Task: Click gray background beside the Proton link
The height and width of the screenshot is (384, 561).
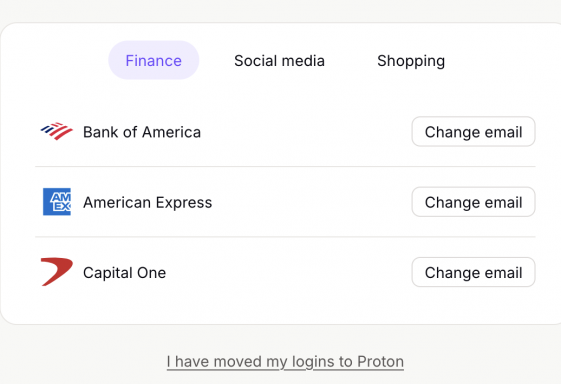Action: pyautogui.click(x=479, y=361)
